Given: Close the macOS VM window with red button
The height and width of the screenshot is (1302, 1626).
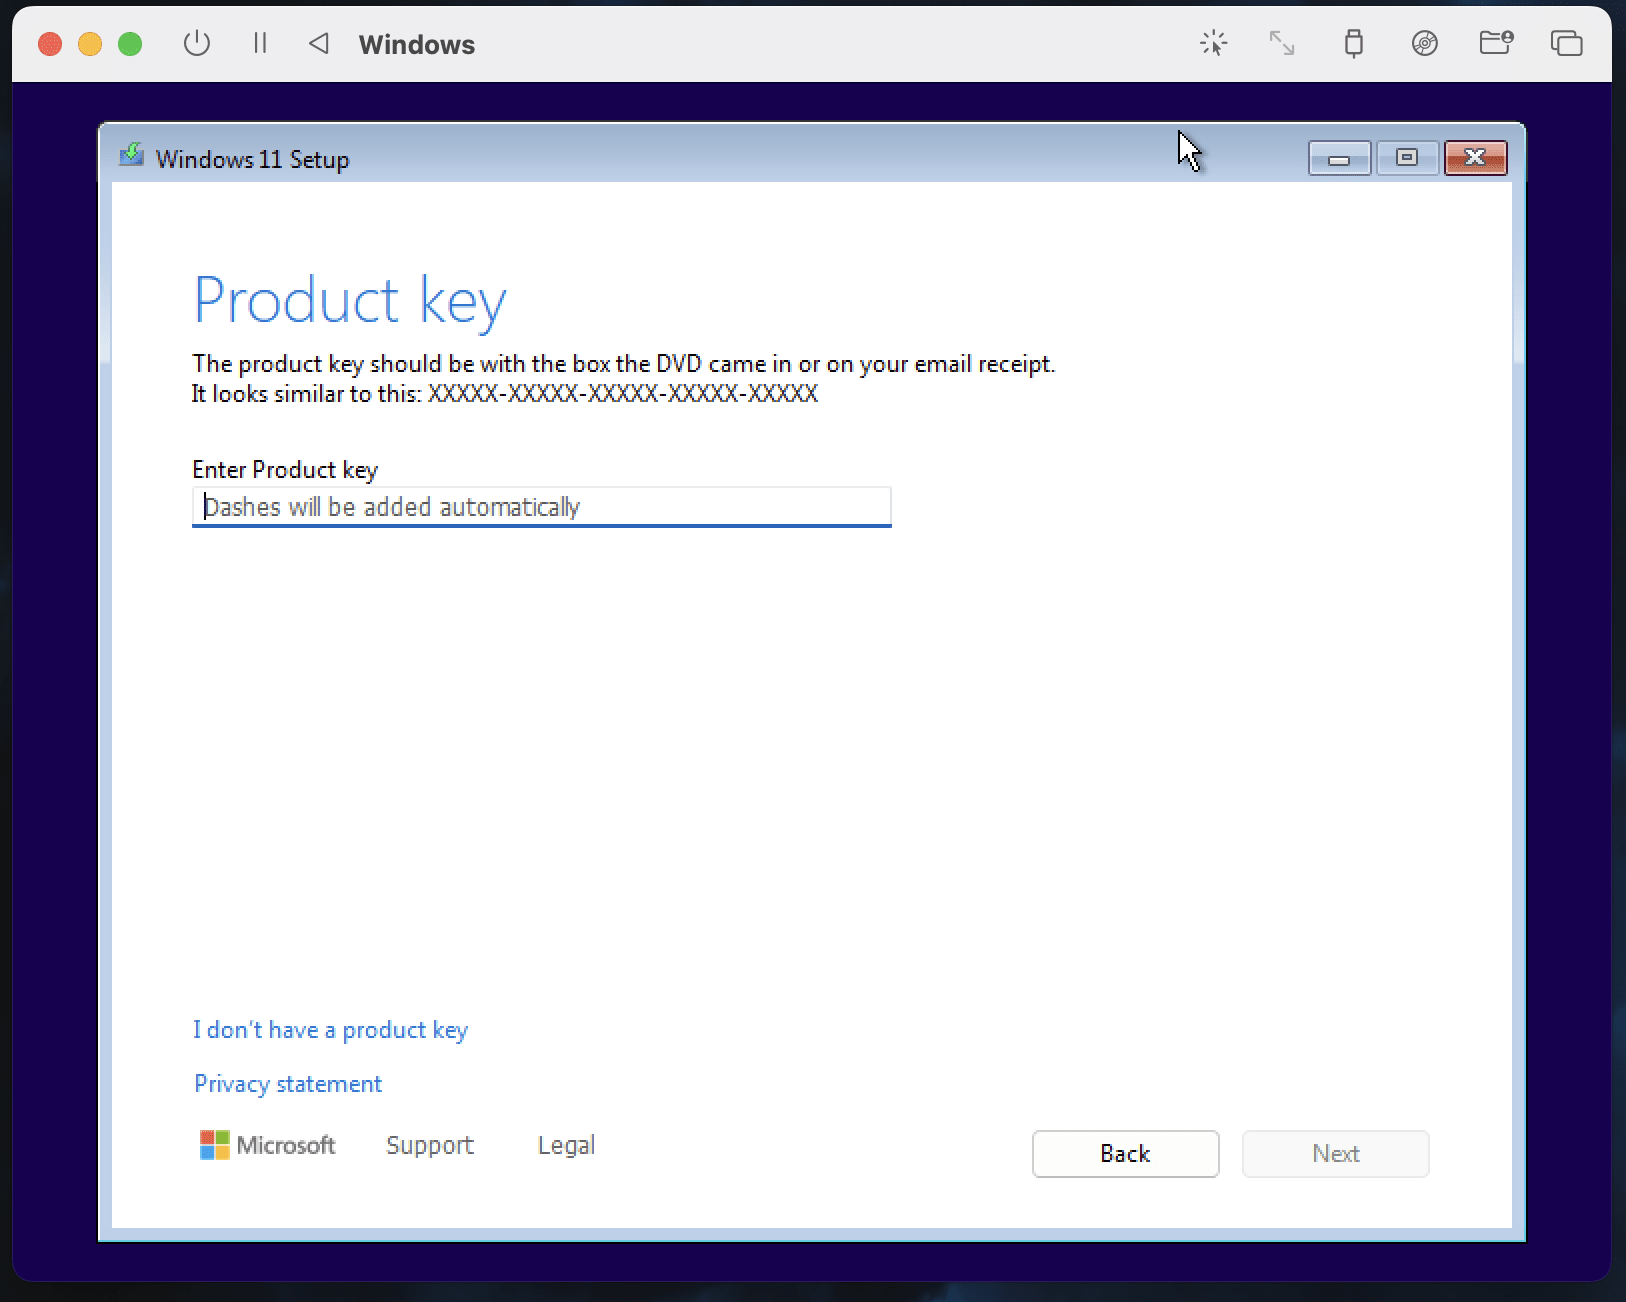Looking at the screenshot, I should tap(50, 44).
